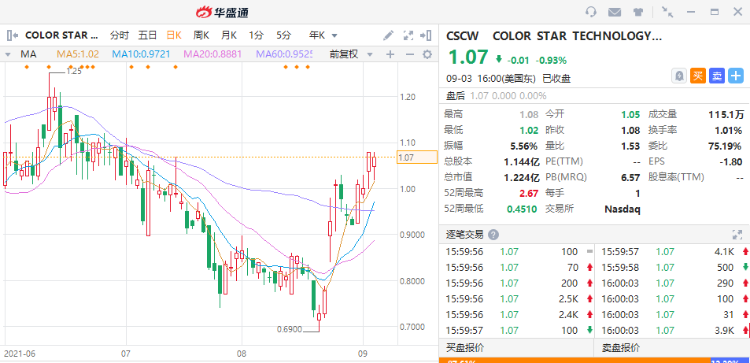The width and height of the screenshot is (750, 363).
Task: Zoom out chart with minus icon
Action: coord(409,54)
